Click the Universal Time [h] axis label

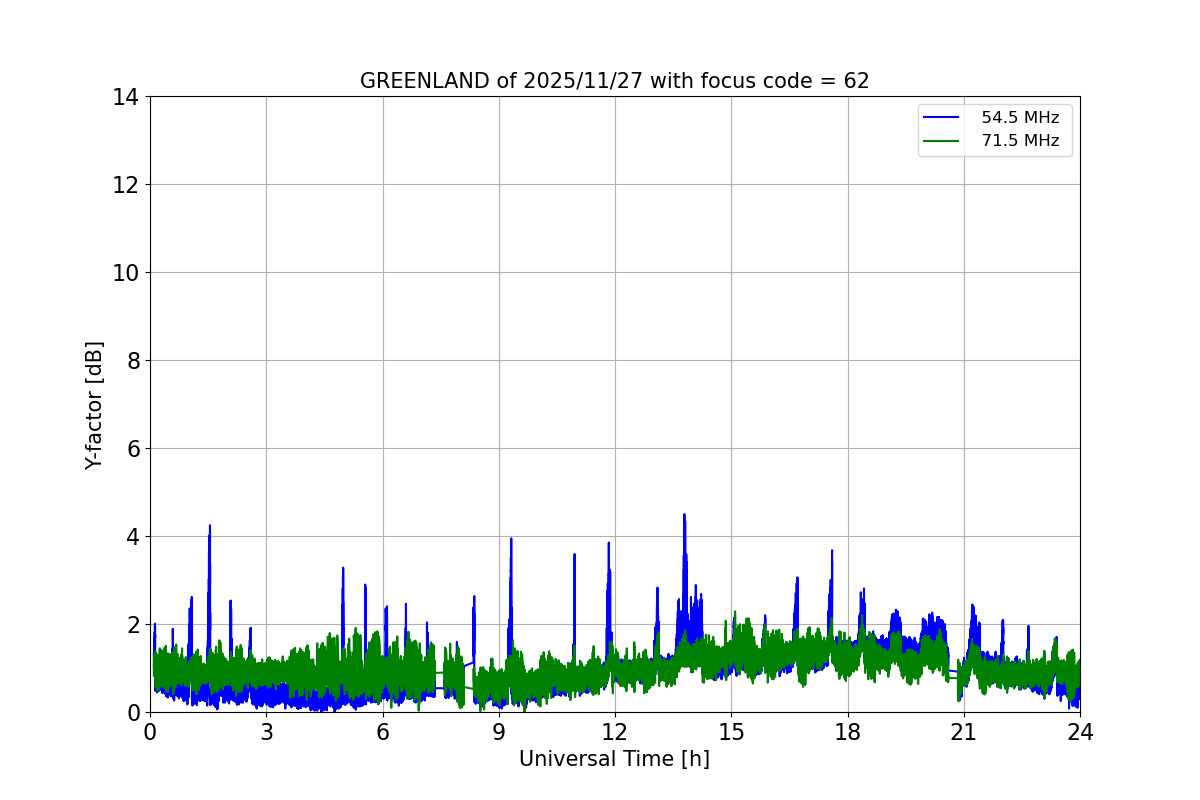pyautogui.click(x=614, y=759)
